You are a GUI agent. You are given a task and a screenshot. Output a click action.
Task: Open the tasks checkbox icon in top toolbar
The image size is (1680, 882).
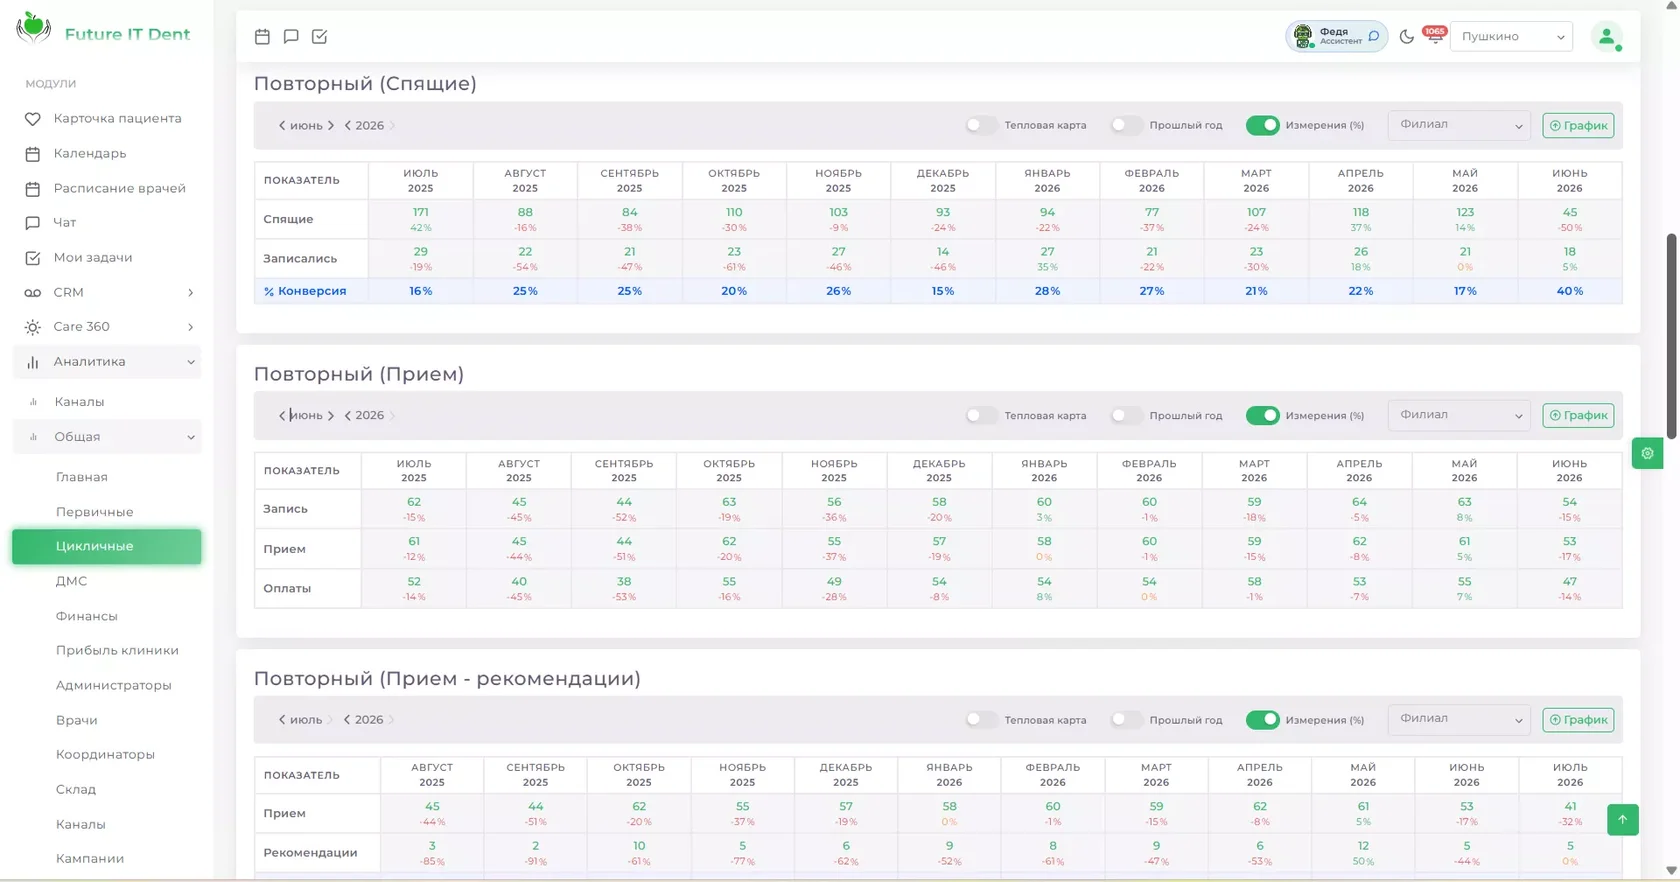point(320,36)
